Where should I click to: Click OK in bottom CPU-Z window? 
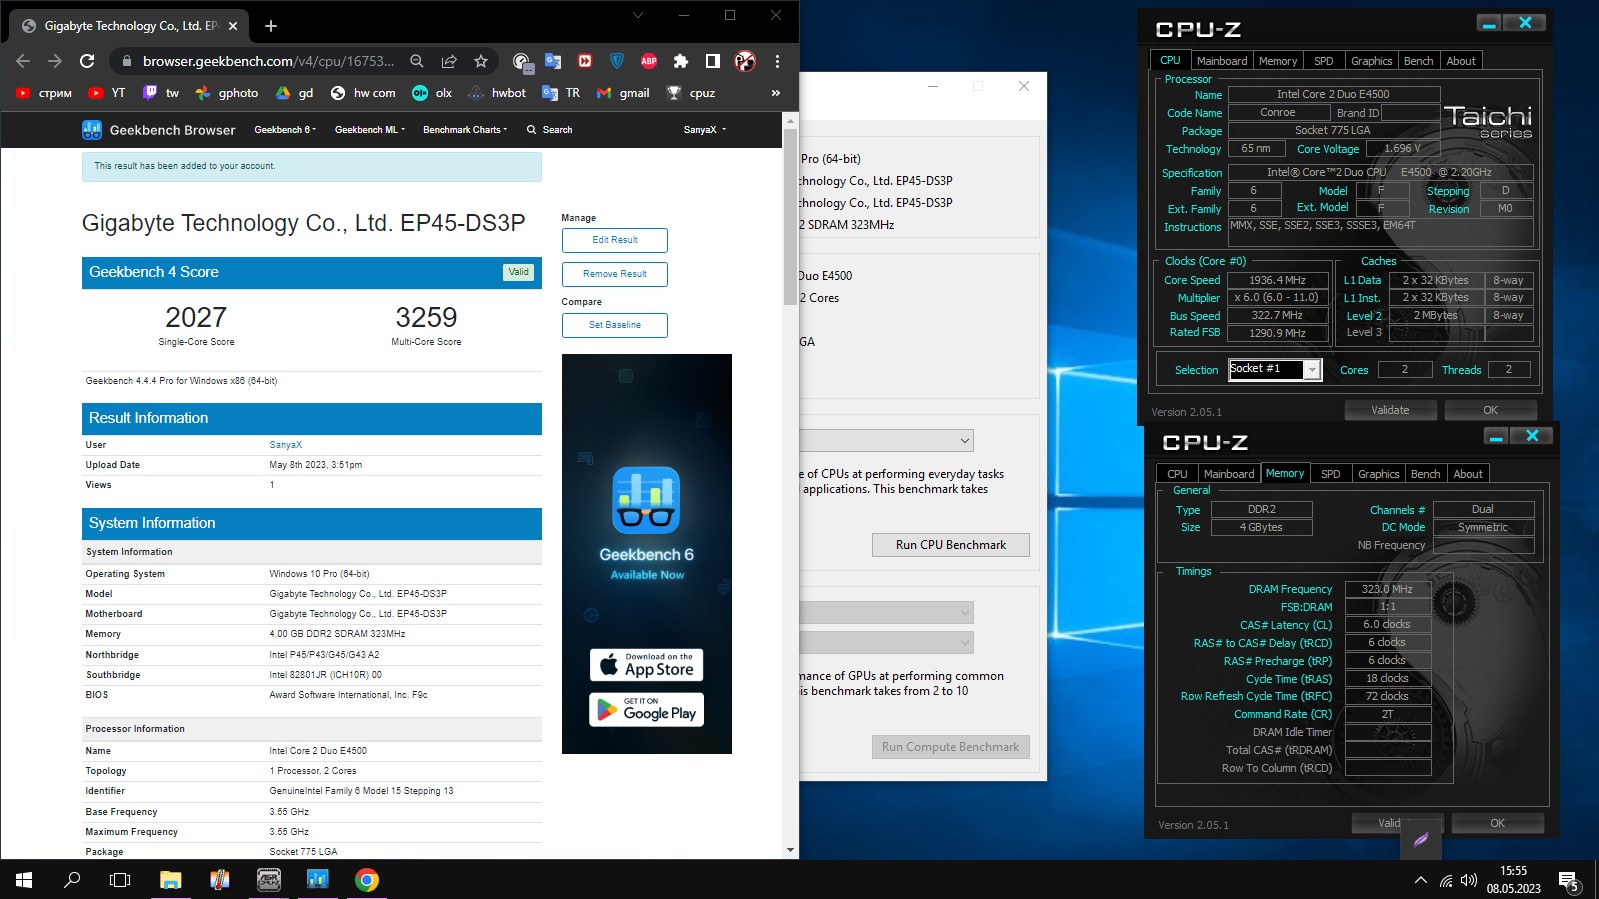[x=1497, y=823]
